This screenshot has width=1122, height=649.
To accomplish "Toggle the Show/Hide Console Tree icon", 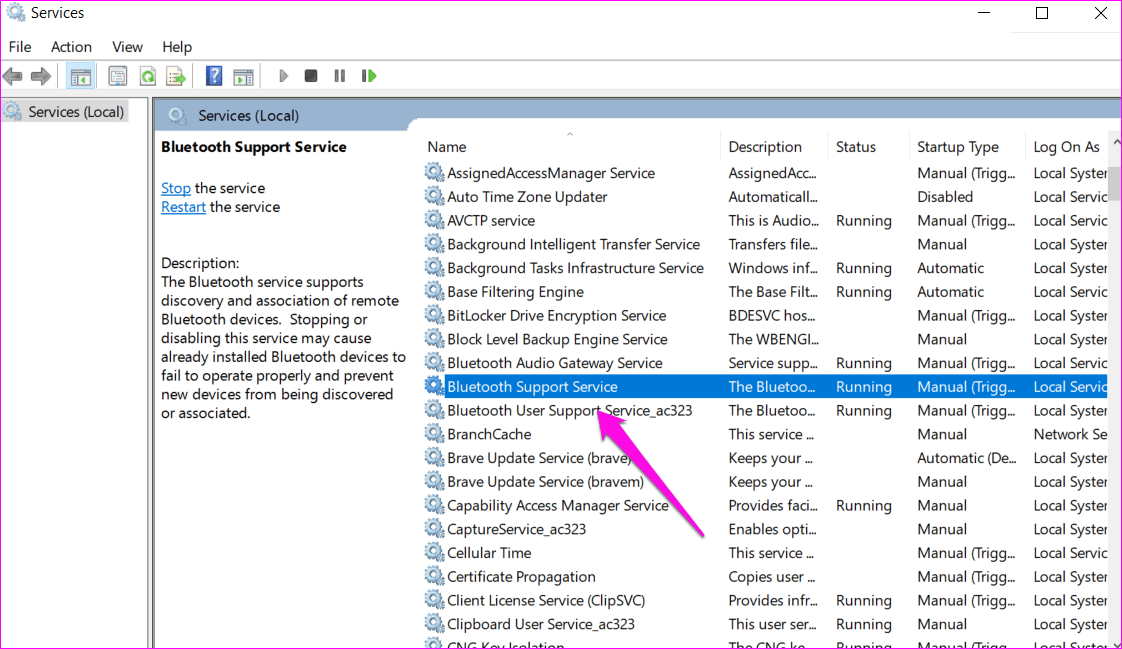I will (x=80, y=76).
